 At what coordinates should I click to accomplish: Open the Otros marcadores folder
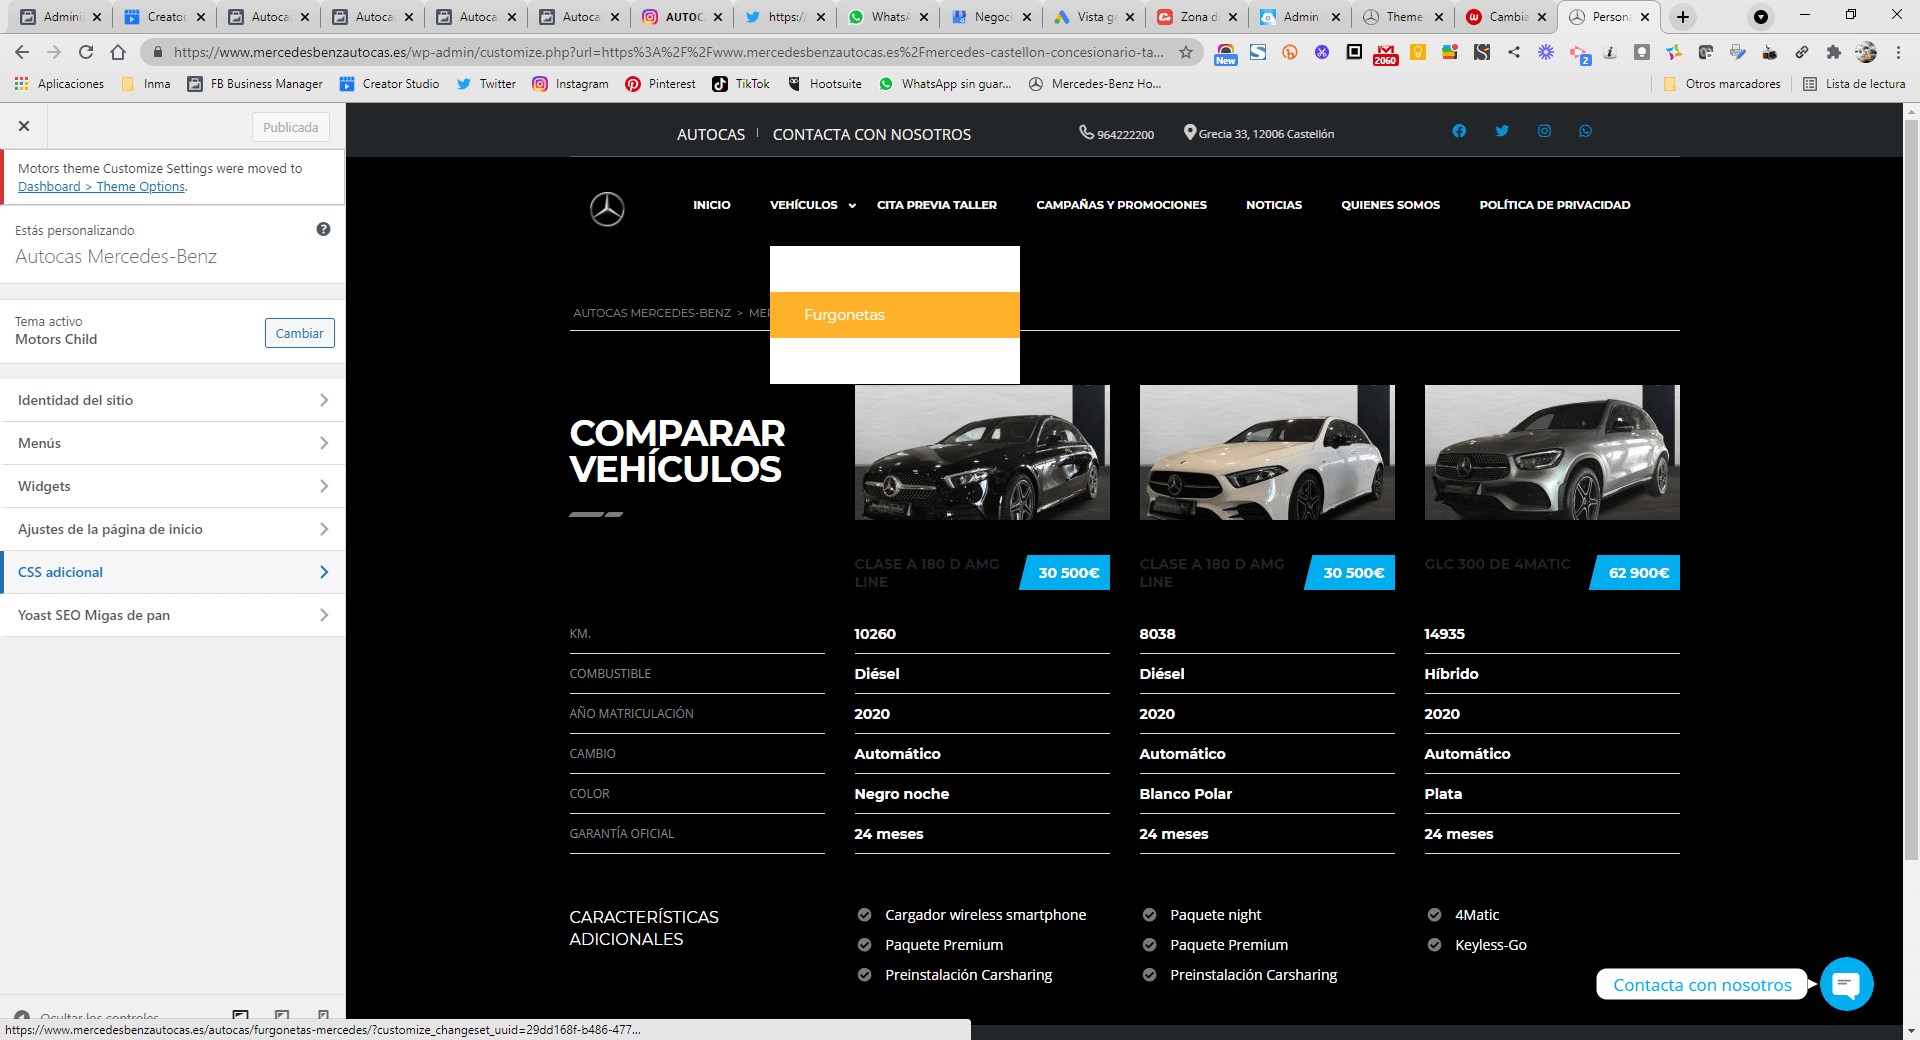[x=1721, y=84]
